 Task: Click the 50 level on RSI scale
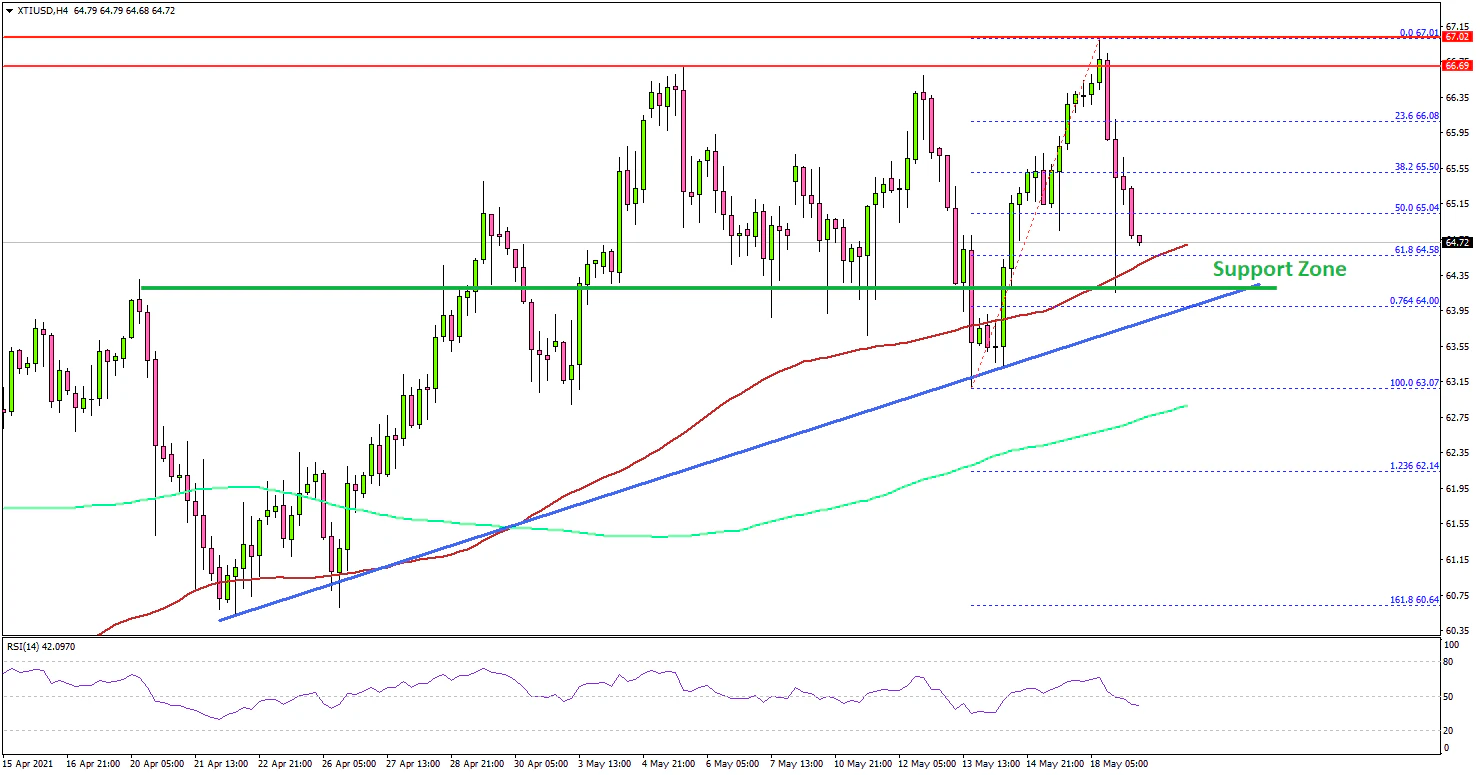[1449, 696]
